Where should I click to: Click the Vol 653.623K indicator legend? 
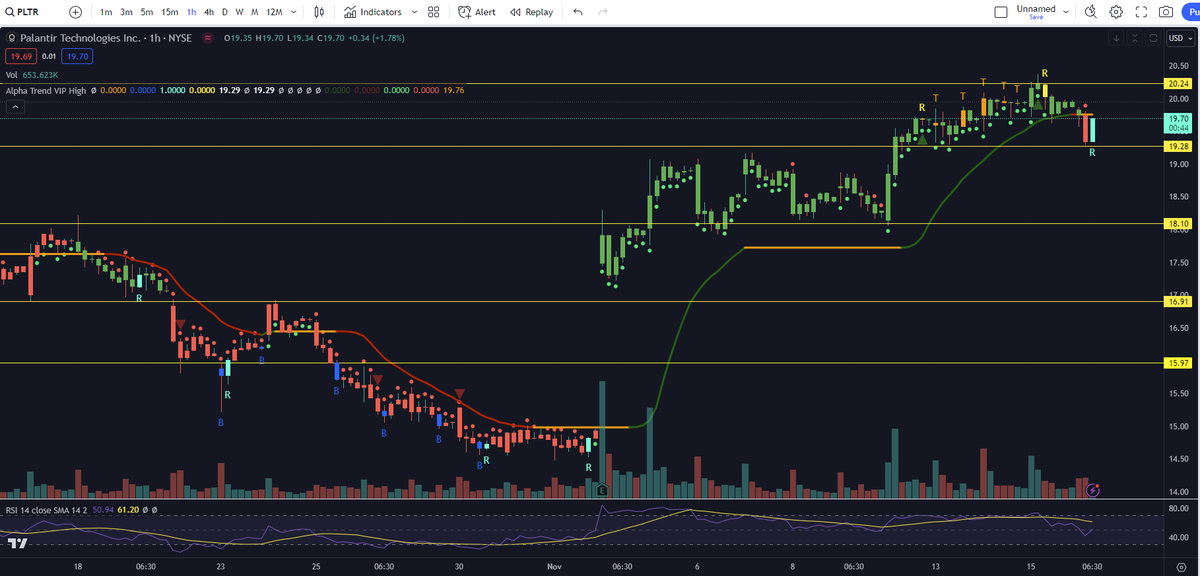tap(32, 74)
